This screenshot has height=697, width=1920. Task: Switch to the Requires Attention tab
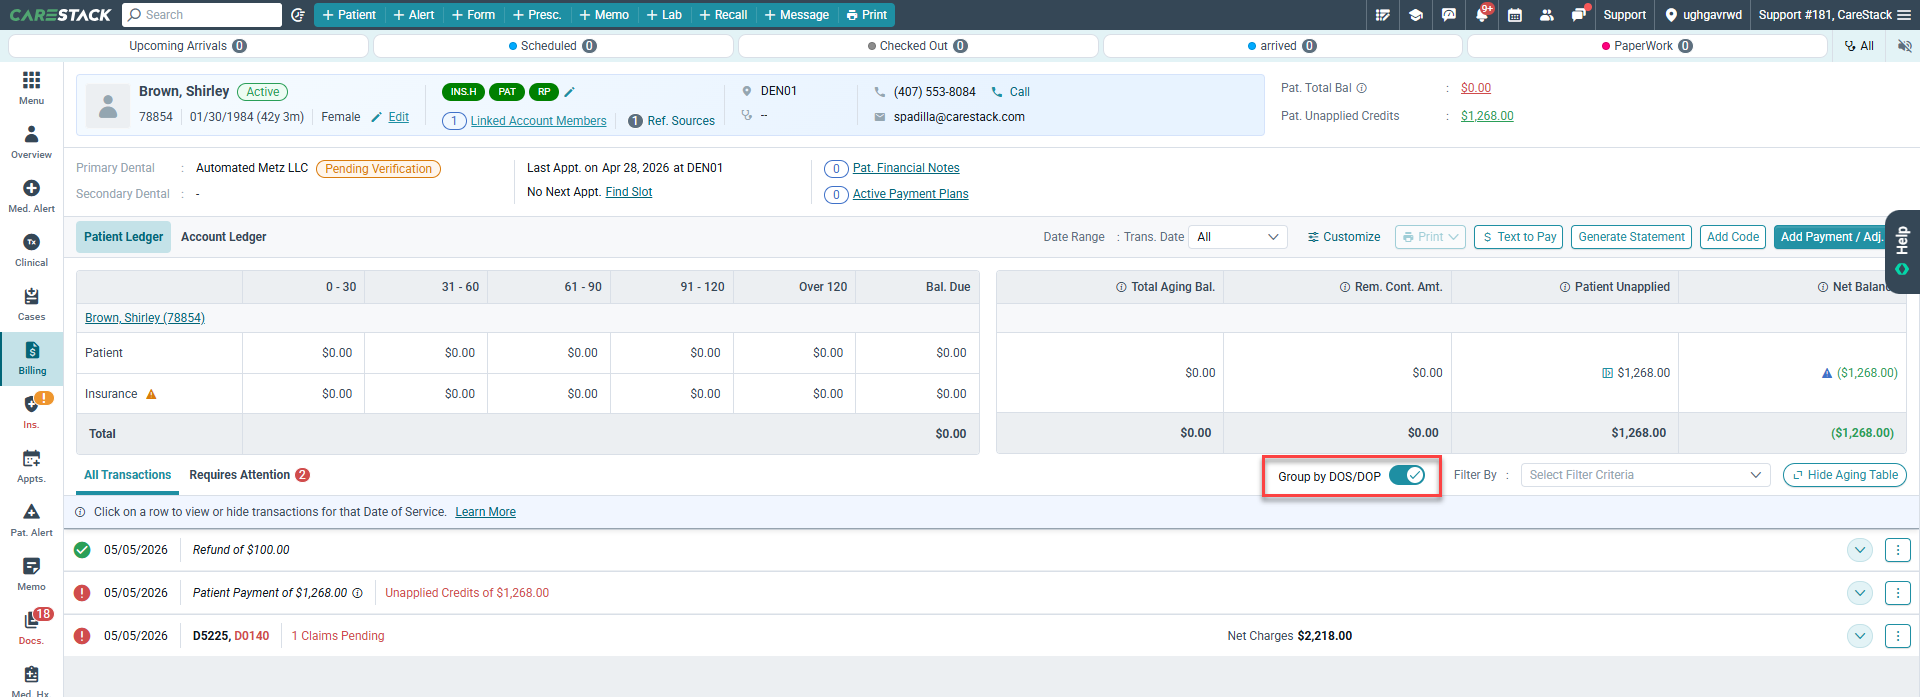click(x=249, y=475)
